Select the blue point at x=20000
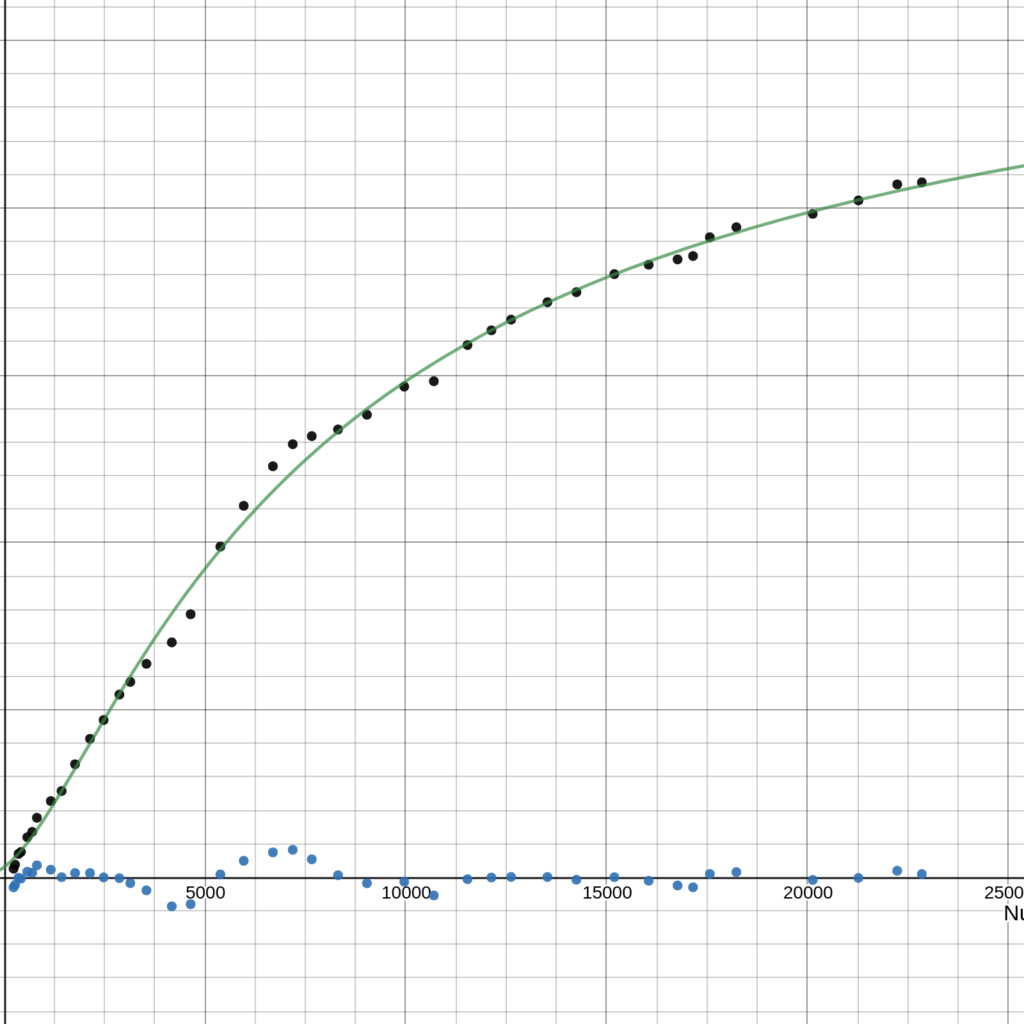This screenshot has height=1024, width=1024. tap(812, 880)
